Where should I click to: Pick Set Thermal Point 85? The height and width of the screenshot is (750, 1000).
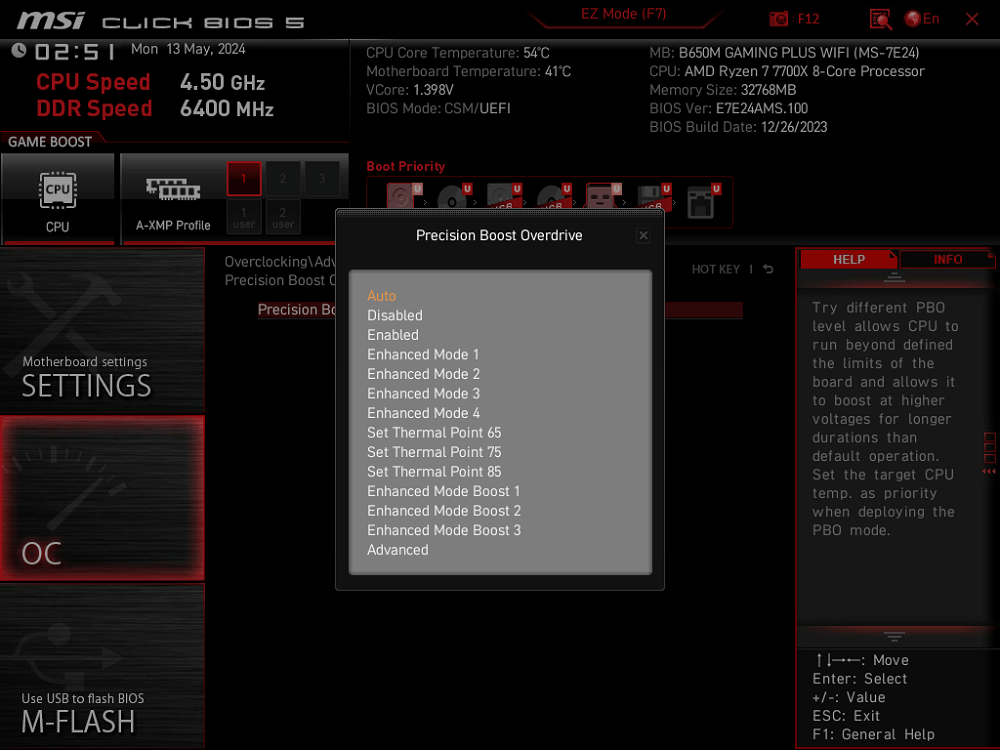434,472
